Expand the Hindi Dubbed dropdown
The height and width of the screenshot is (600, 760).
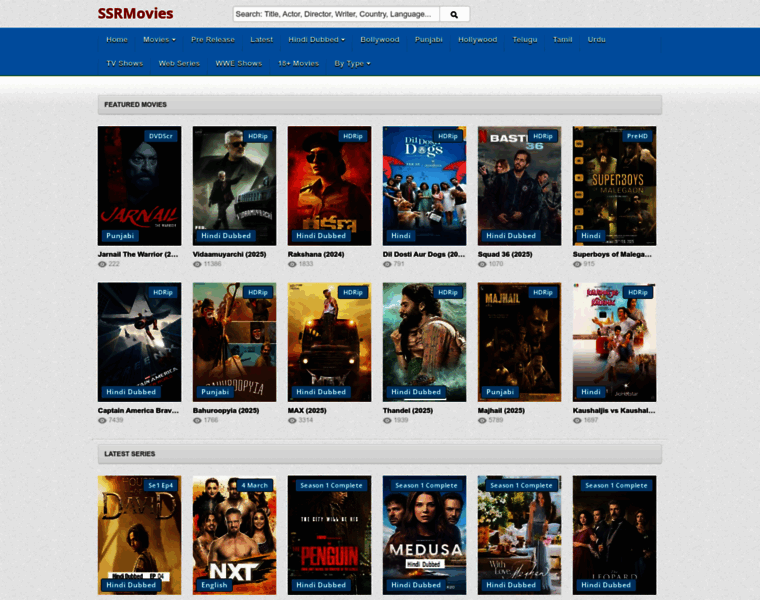(317, 40)
